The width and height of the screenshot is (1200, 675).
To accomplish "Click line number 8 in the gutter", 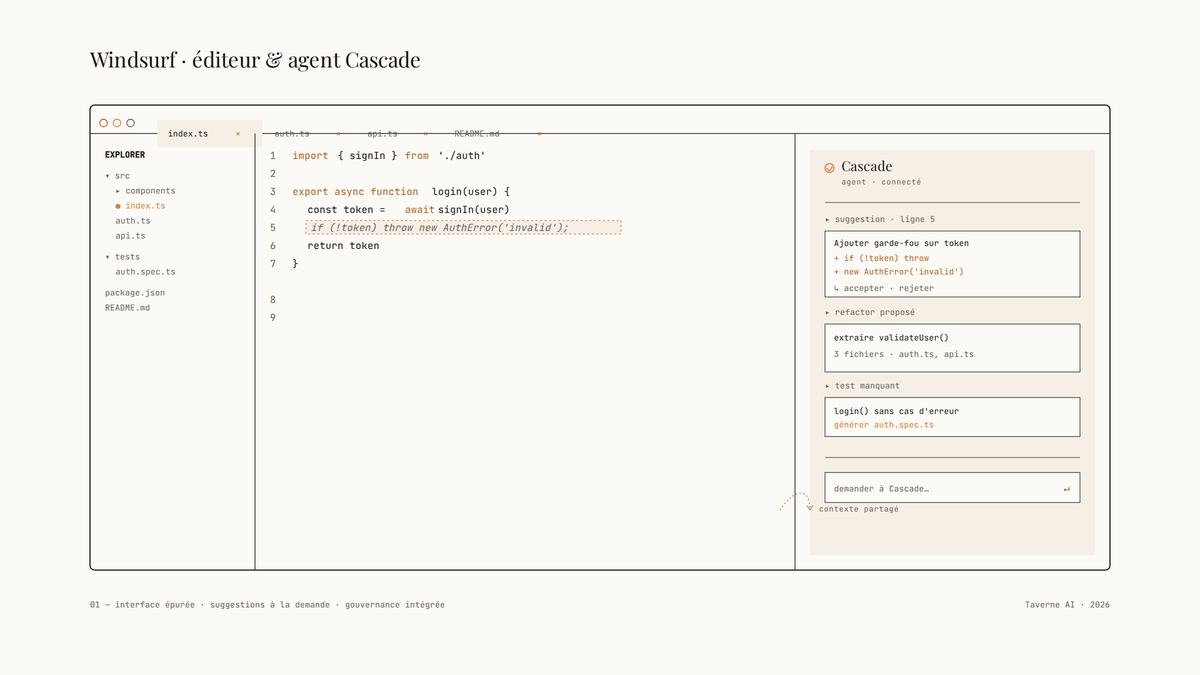I will point(273,299).
